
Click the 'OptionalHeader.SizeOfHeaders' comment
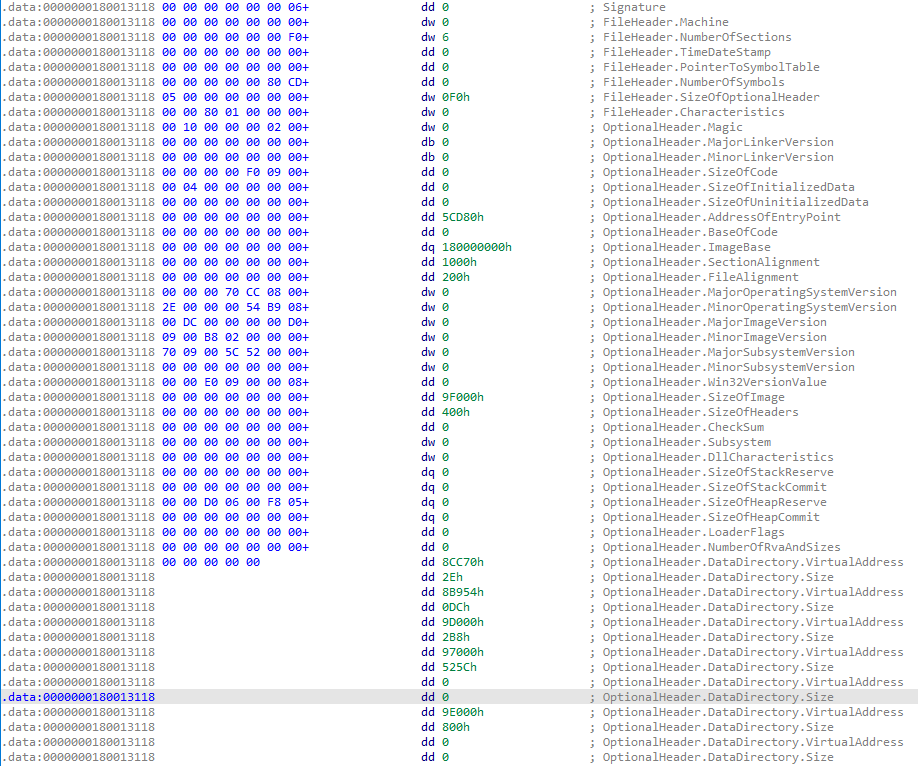(x=701, y=412)
